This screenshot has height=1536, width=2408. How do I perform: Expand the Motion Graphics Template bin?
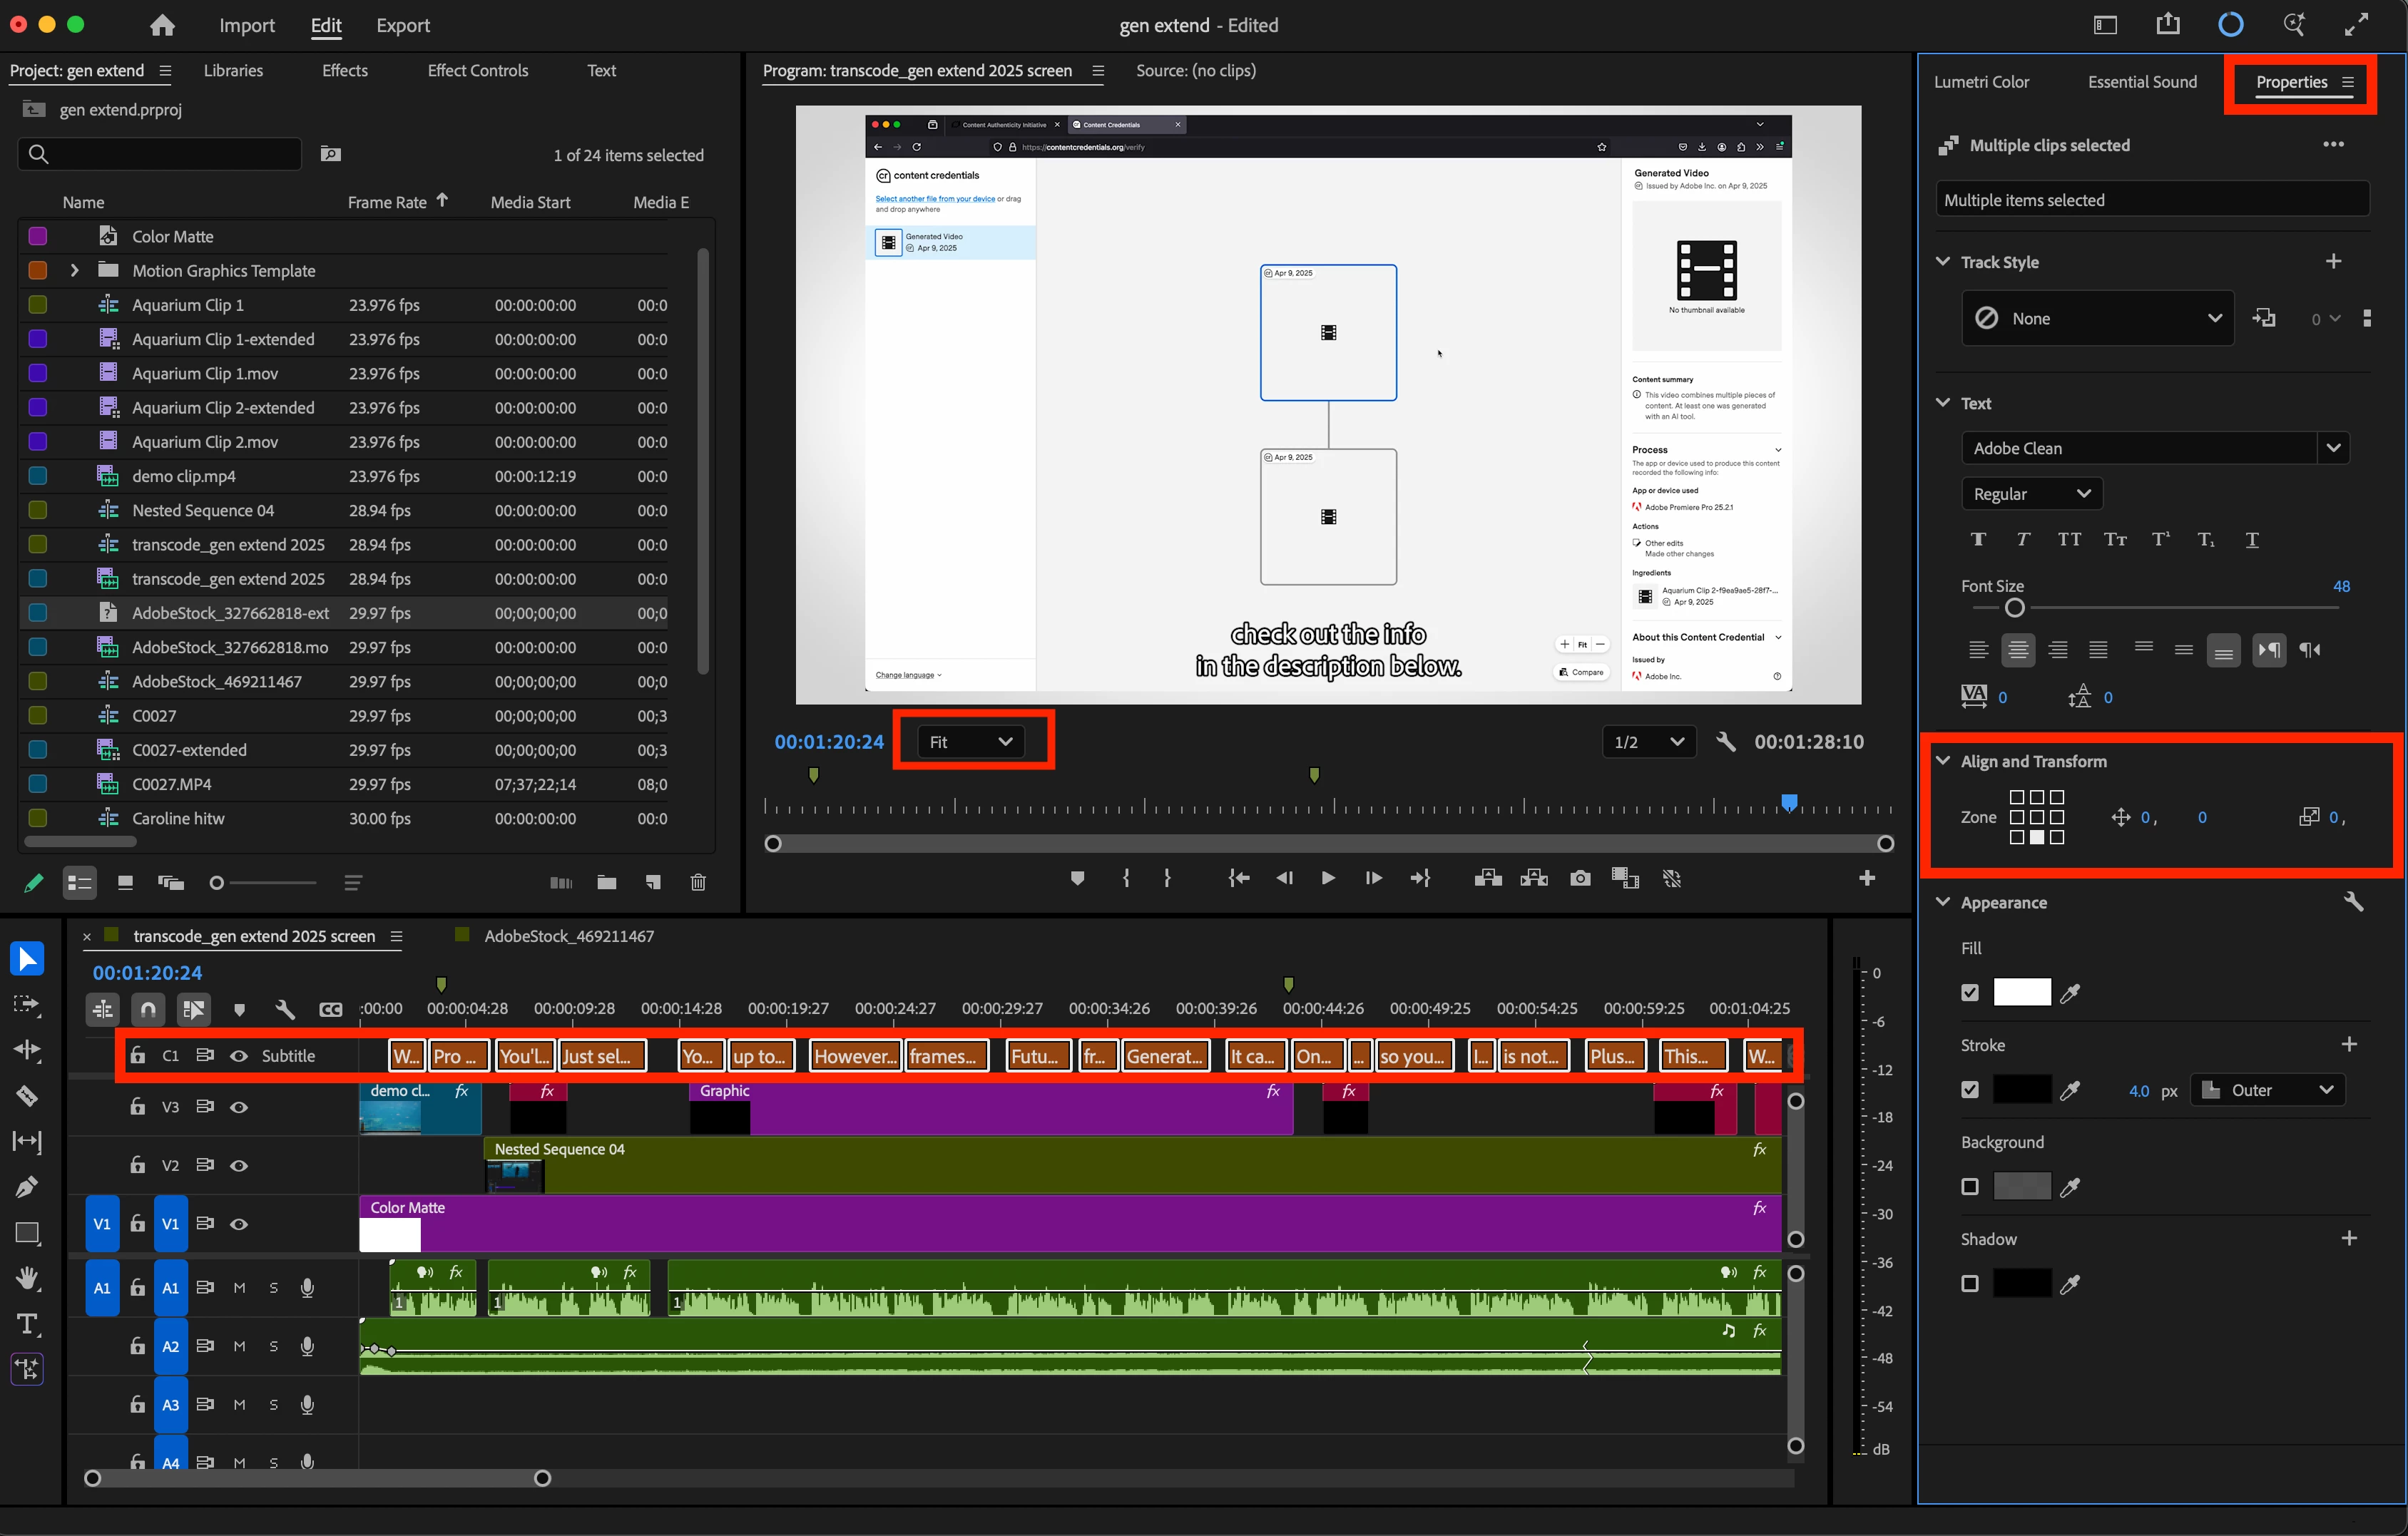point(74,270)
